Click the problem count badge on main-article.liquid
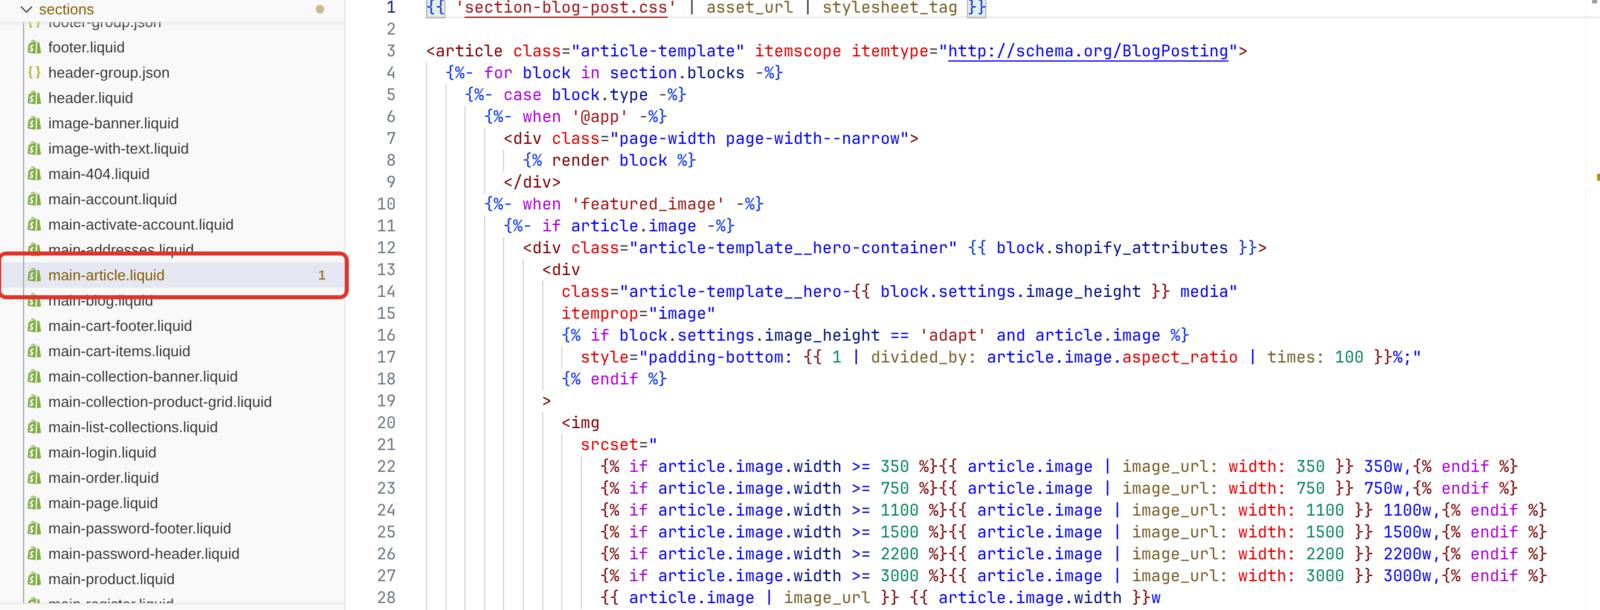1600x610 pixels. pyautogui.click(x=322, y=275)
